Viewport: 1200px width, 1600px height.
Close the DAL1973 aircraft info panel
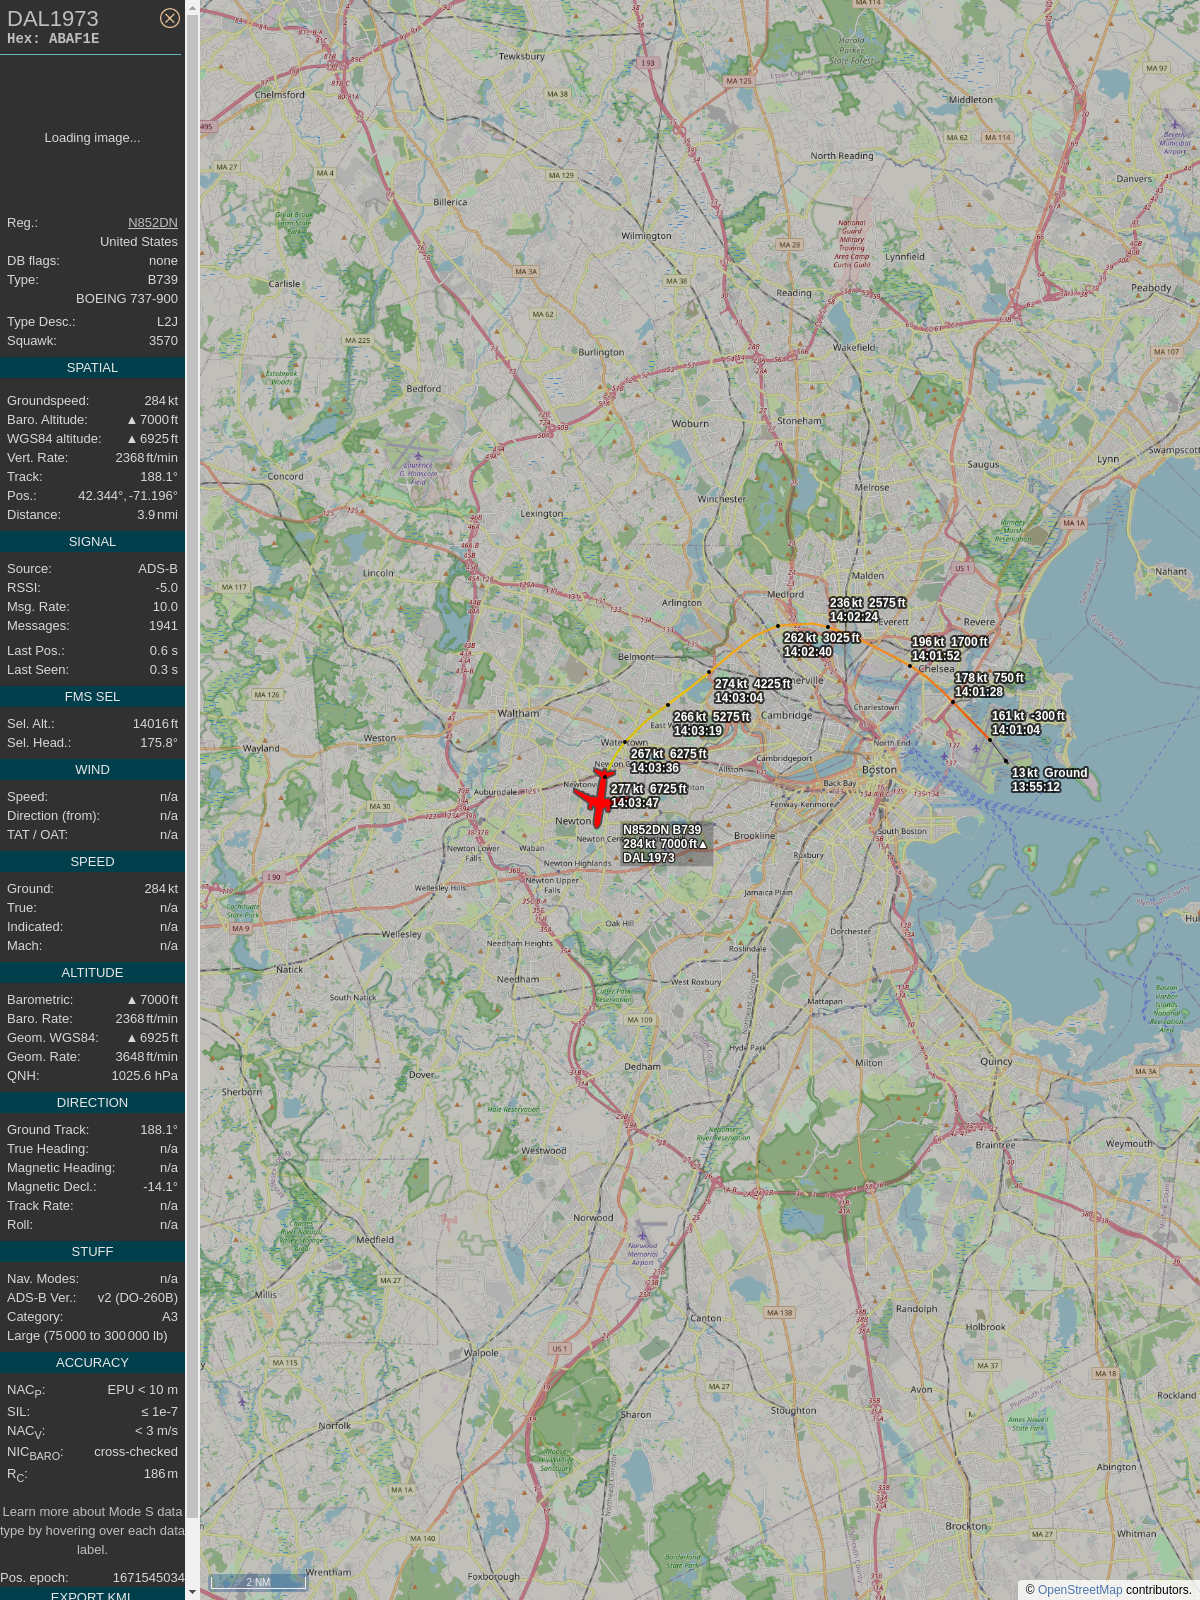[170, 18]
